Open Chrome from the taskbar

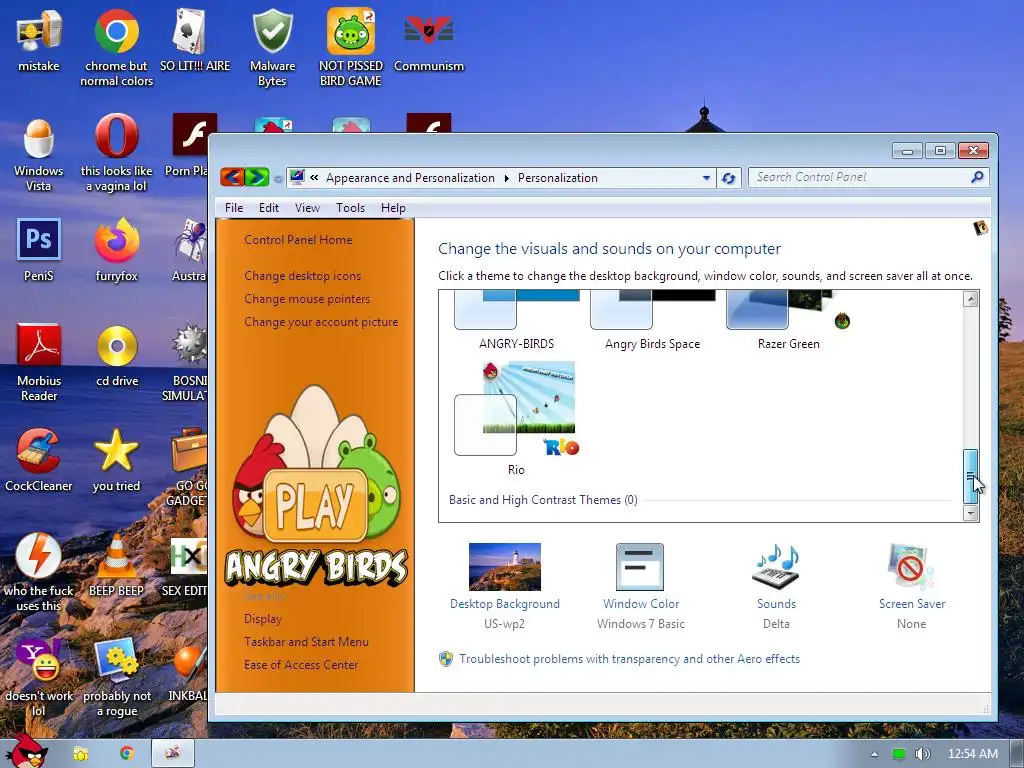127,753
